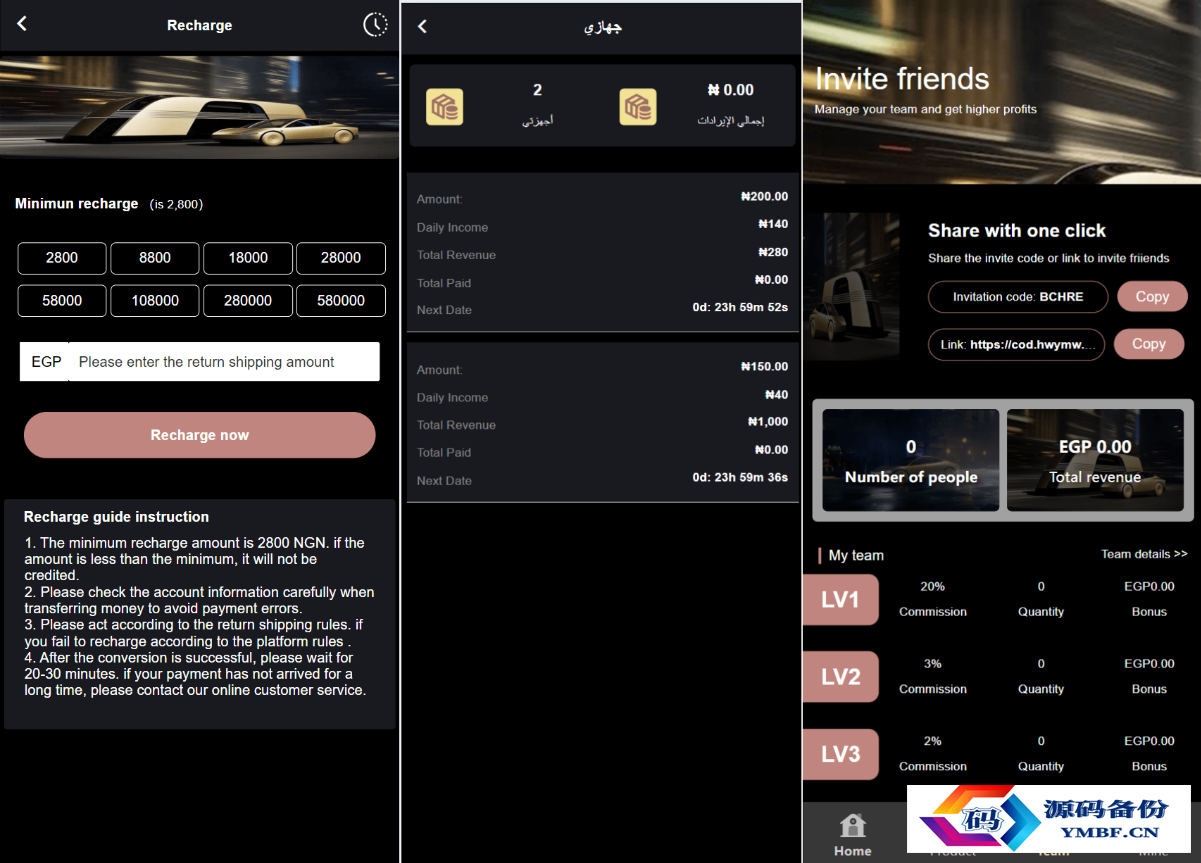Choose the 580000 recharge option
The height and width of the screenshot is (863, 1201).
click(x=341, y=301)
